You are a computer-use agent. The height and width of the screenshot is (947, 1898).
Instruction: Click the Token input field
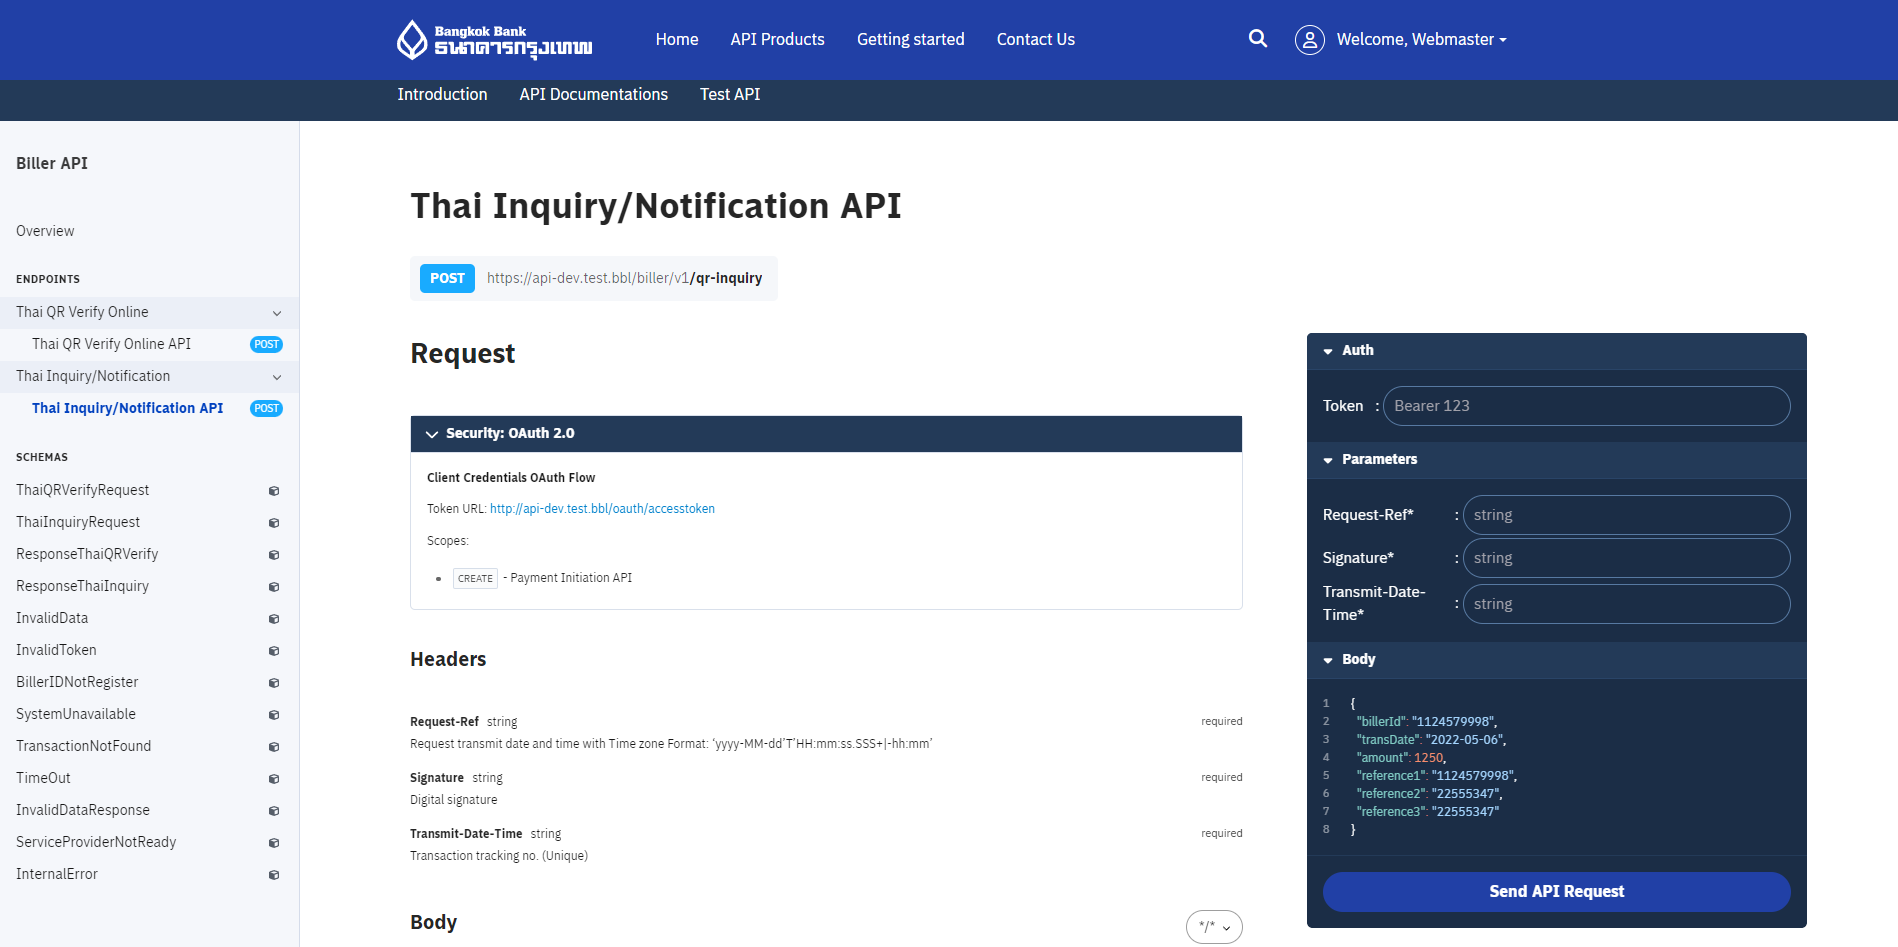(1586, 406)
